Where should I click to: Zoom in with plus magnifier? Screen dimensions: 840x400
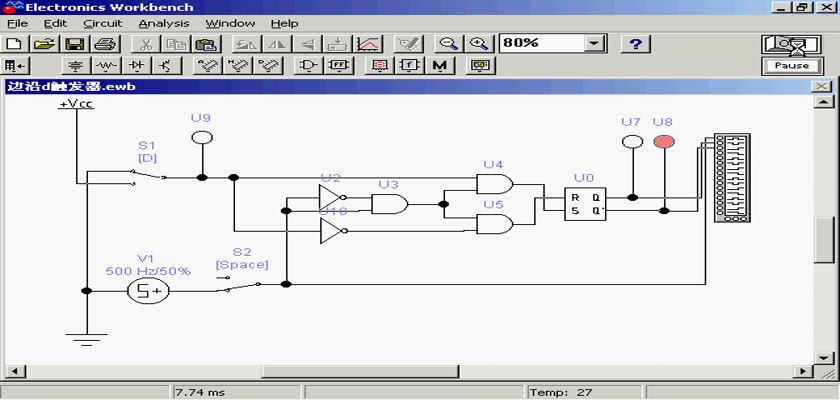478,43
